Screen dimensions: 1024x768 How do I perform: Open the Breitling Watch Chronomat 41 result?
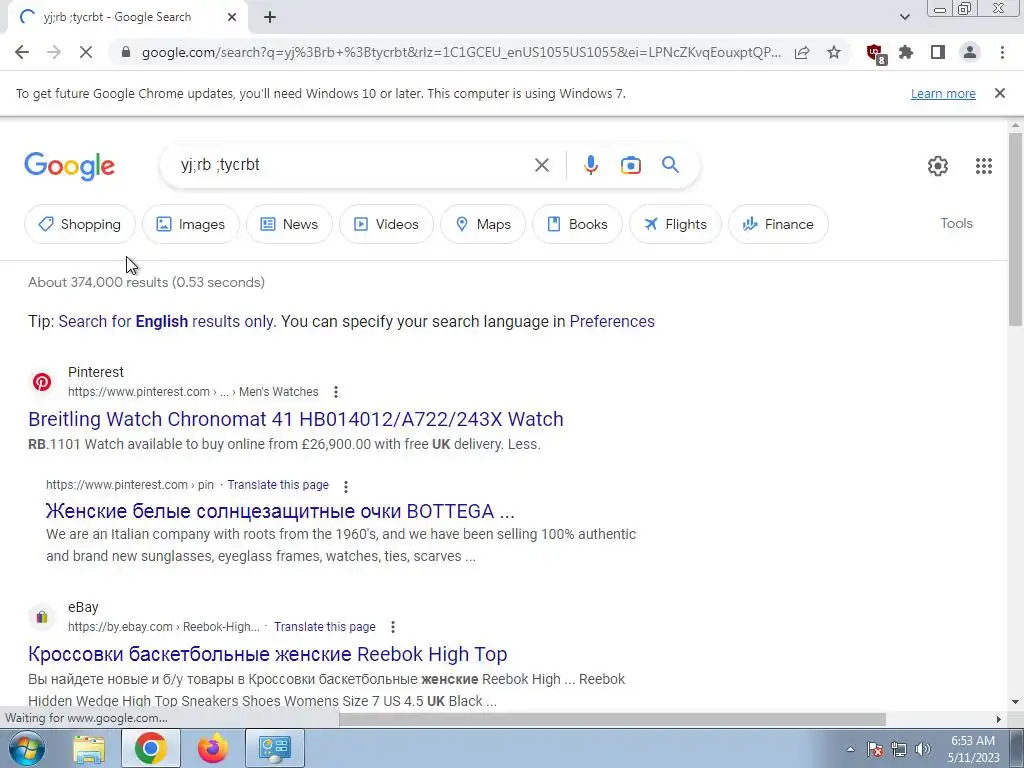coord(296,419)
